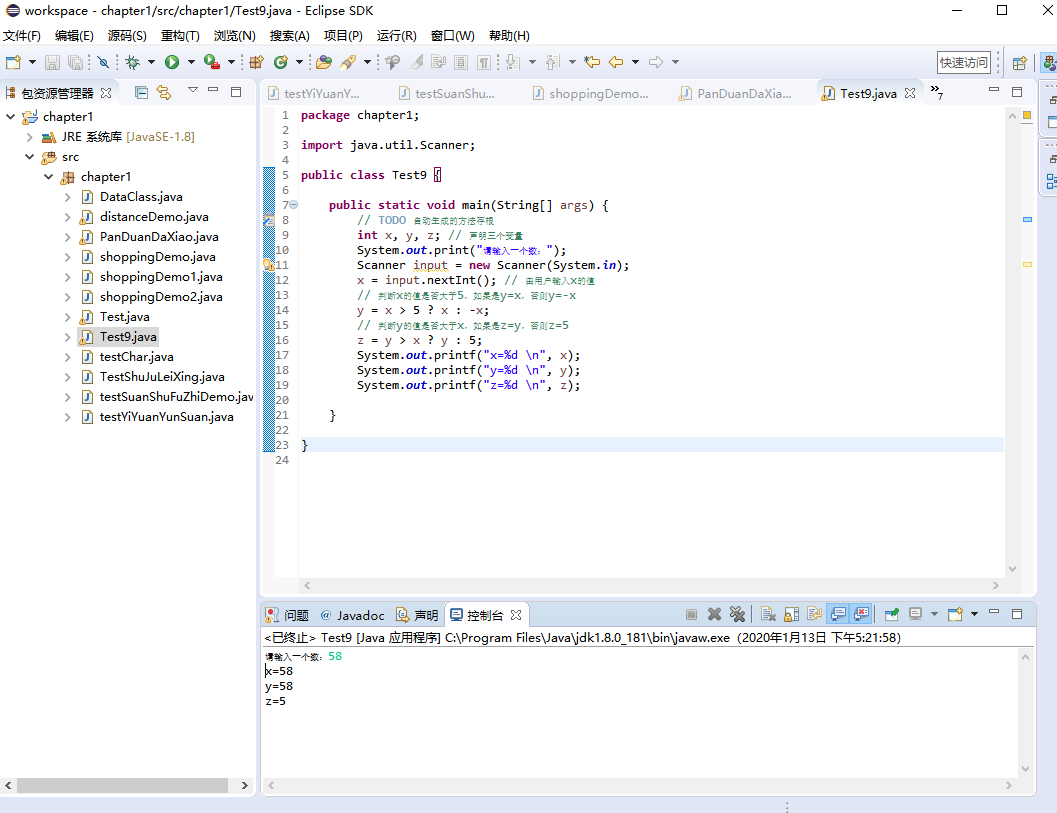Expand the DataClass.java tree node

[x=67, y=197]
